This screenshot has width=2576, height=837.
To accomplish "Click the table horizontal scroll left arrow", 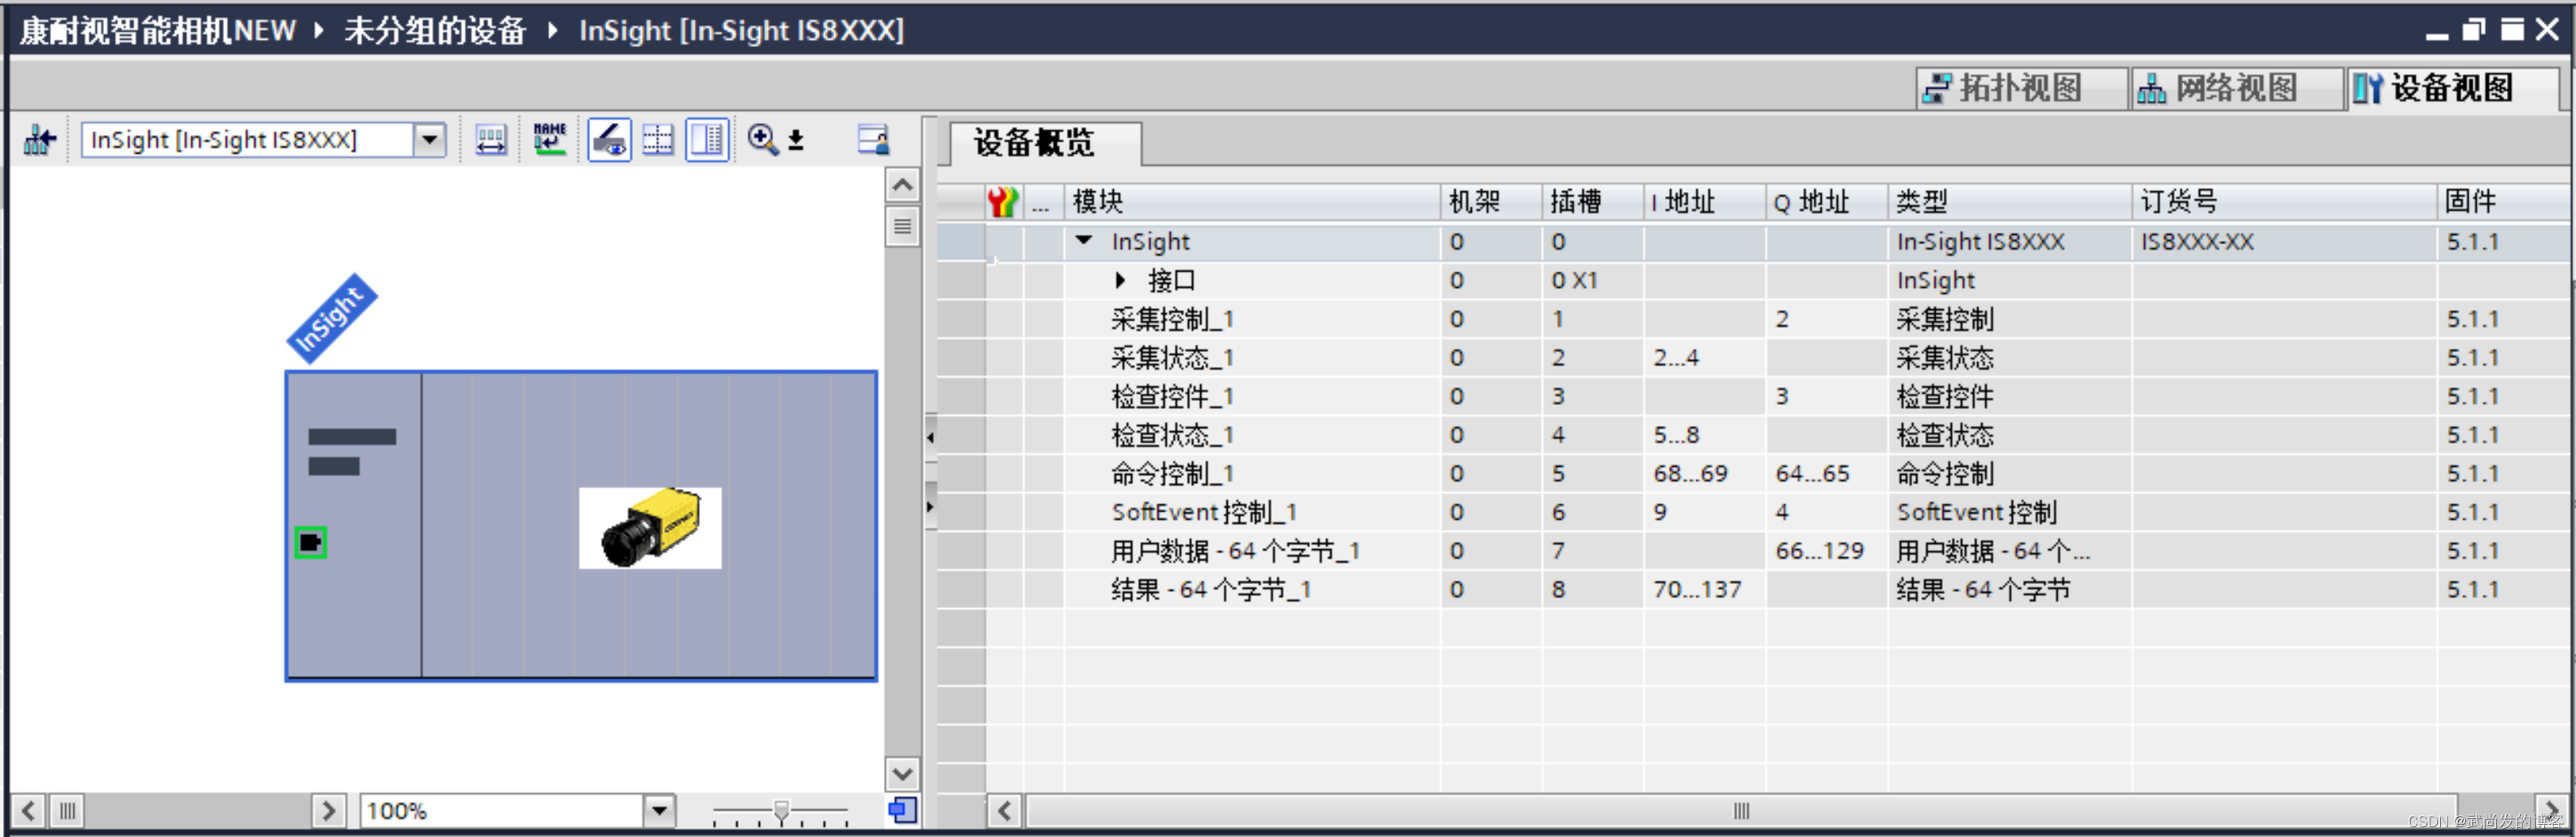I will pyautogui.click(x=1005, y=810).
